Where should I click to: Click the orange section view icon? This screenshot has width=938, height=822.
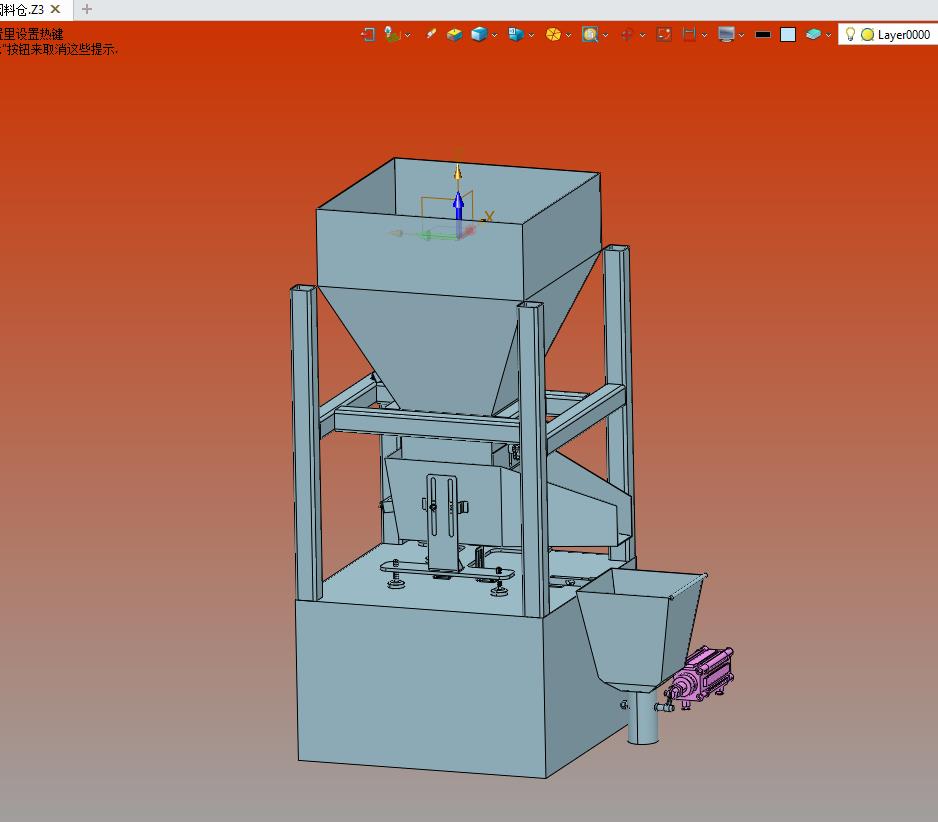point(553,35)
